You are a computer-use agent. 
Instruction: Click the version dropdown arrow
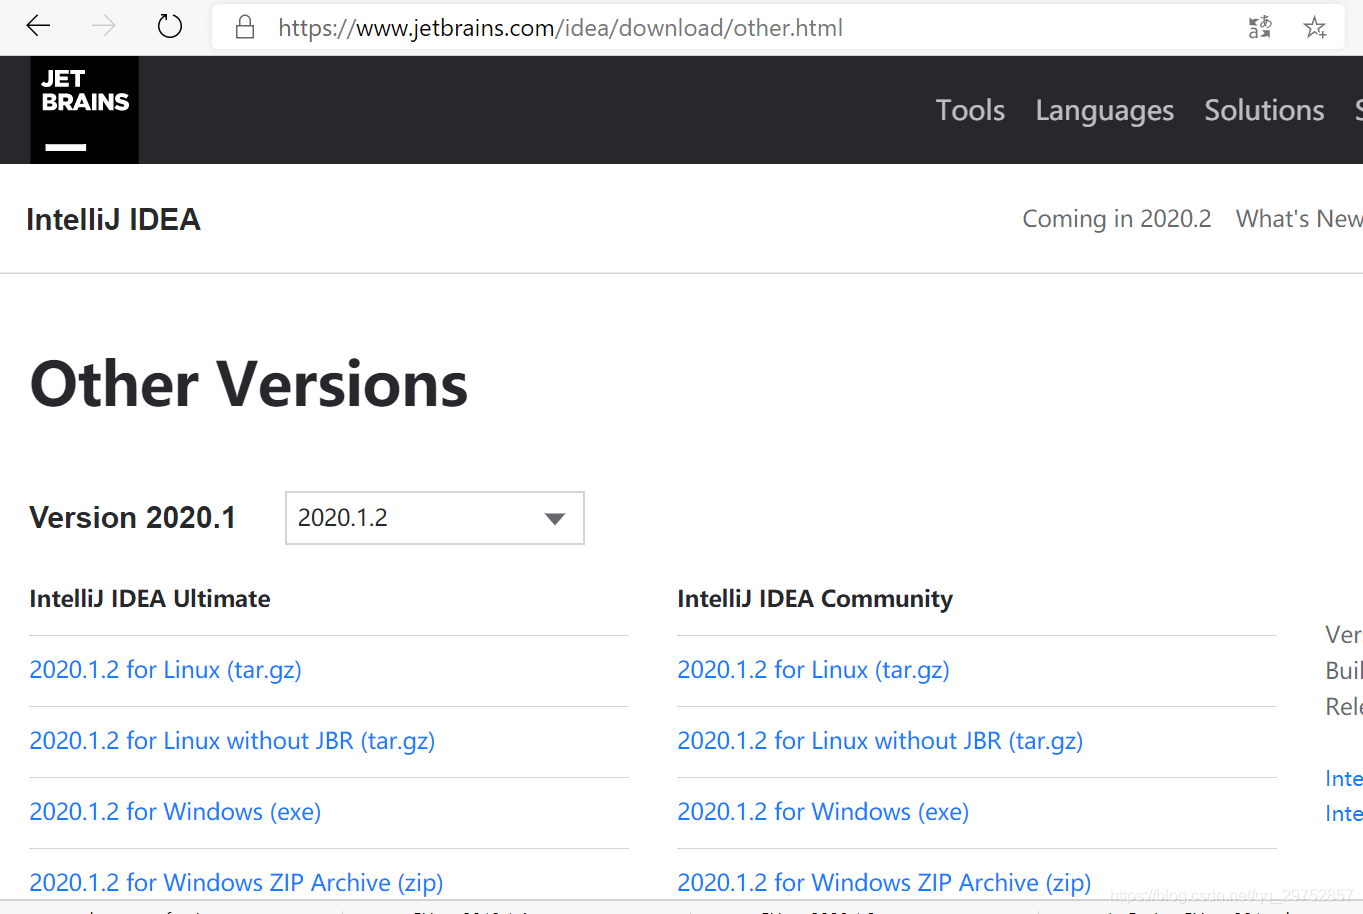tap(555, 518)
